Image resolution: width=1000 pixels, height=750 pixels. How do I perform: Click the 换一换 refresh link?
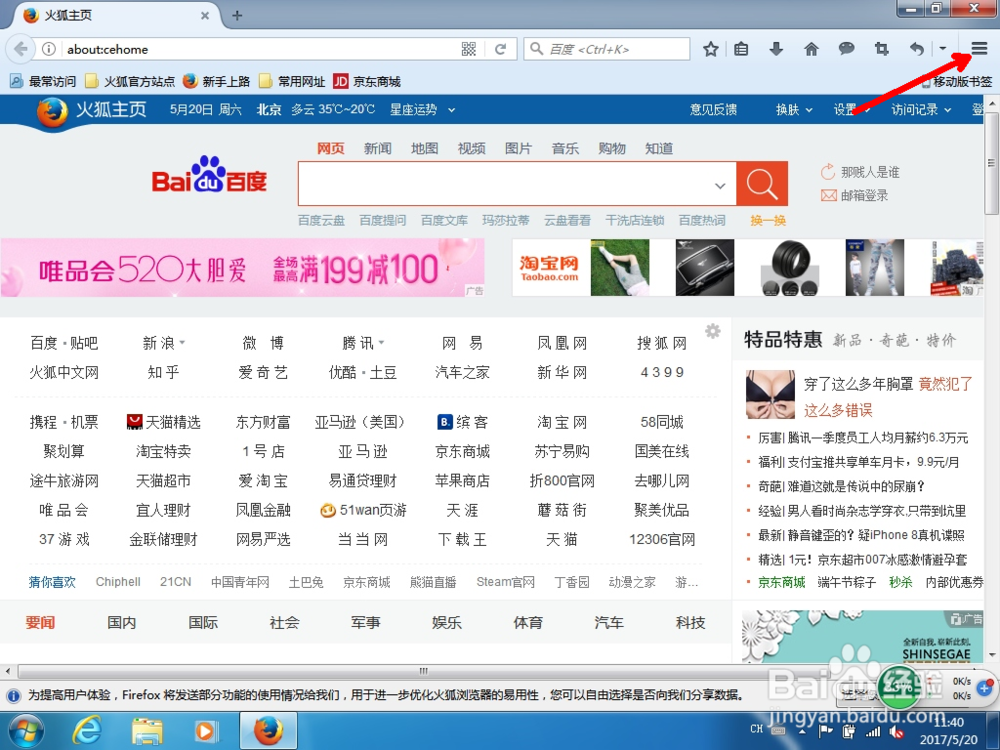coord(767,220)
